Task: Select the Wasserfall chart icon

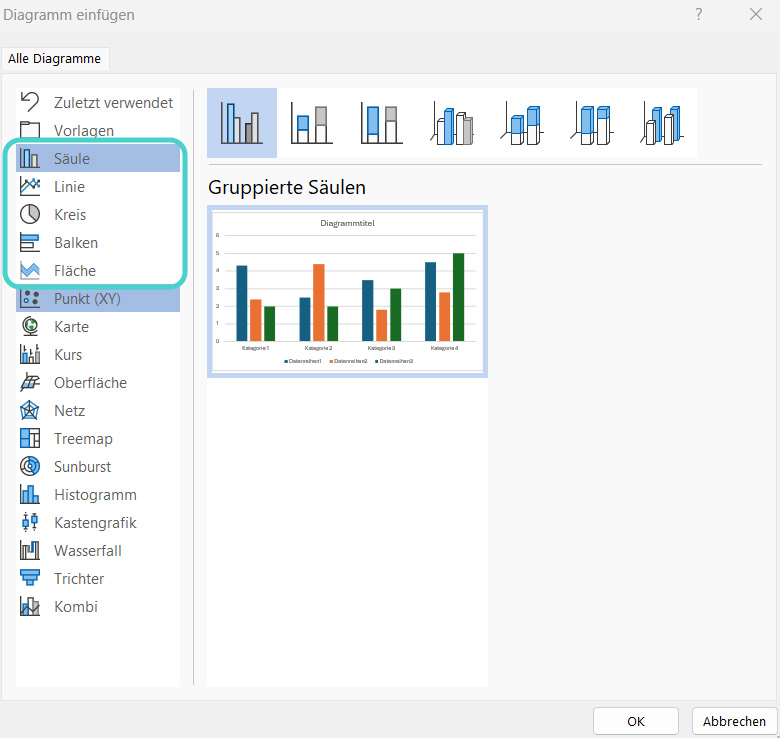Action: pyautogui.click(x=30, y=551)
